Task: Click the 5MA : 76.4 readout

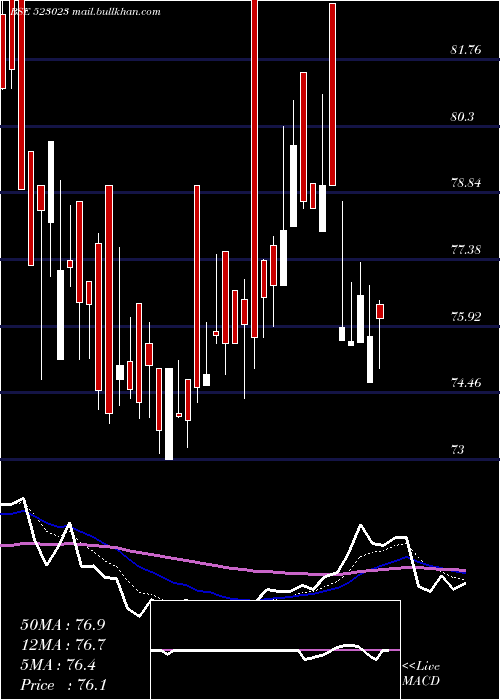Action: 57,665
